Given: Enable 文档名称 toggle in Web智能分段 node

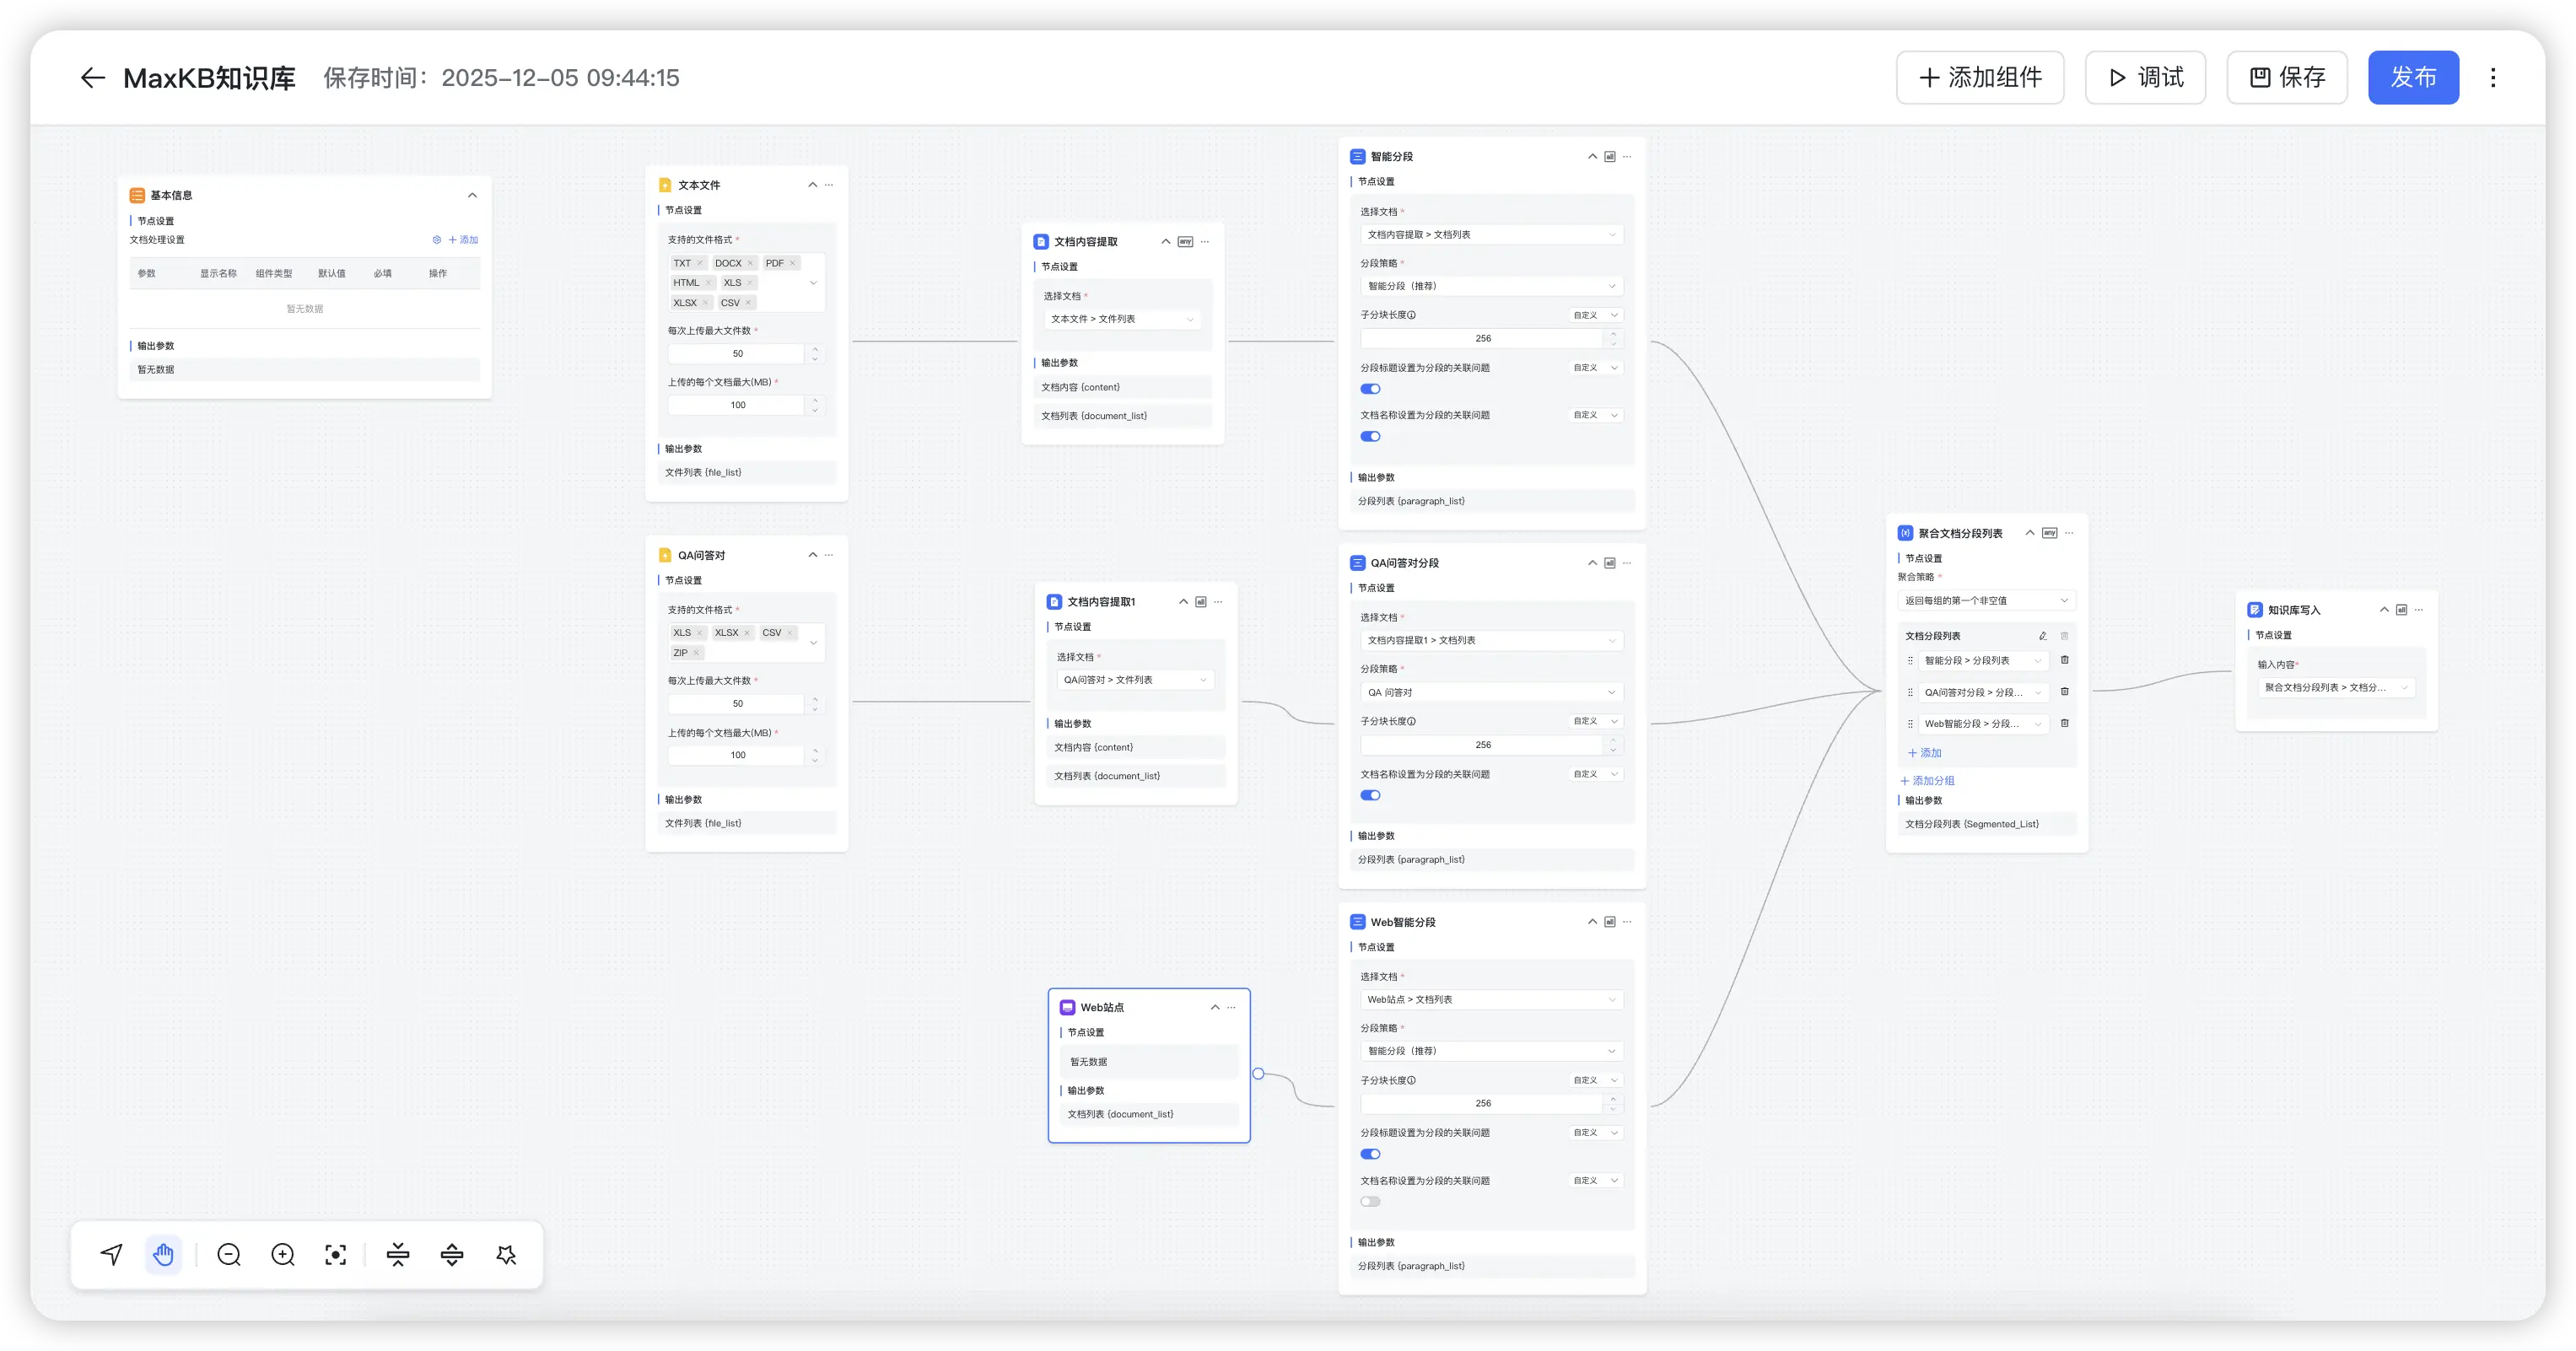Looking at the screenshot, I should point(1370,1201).
